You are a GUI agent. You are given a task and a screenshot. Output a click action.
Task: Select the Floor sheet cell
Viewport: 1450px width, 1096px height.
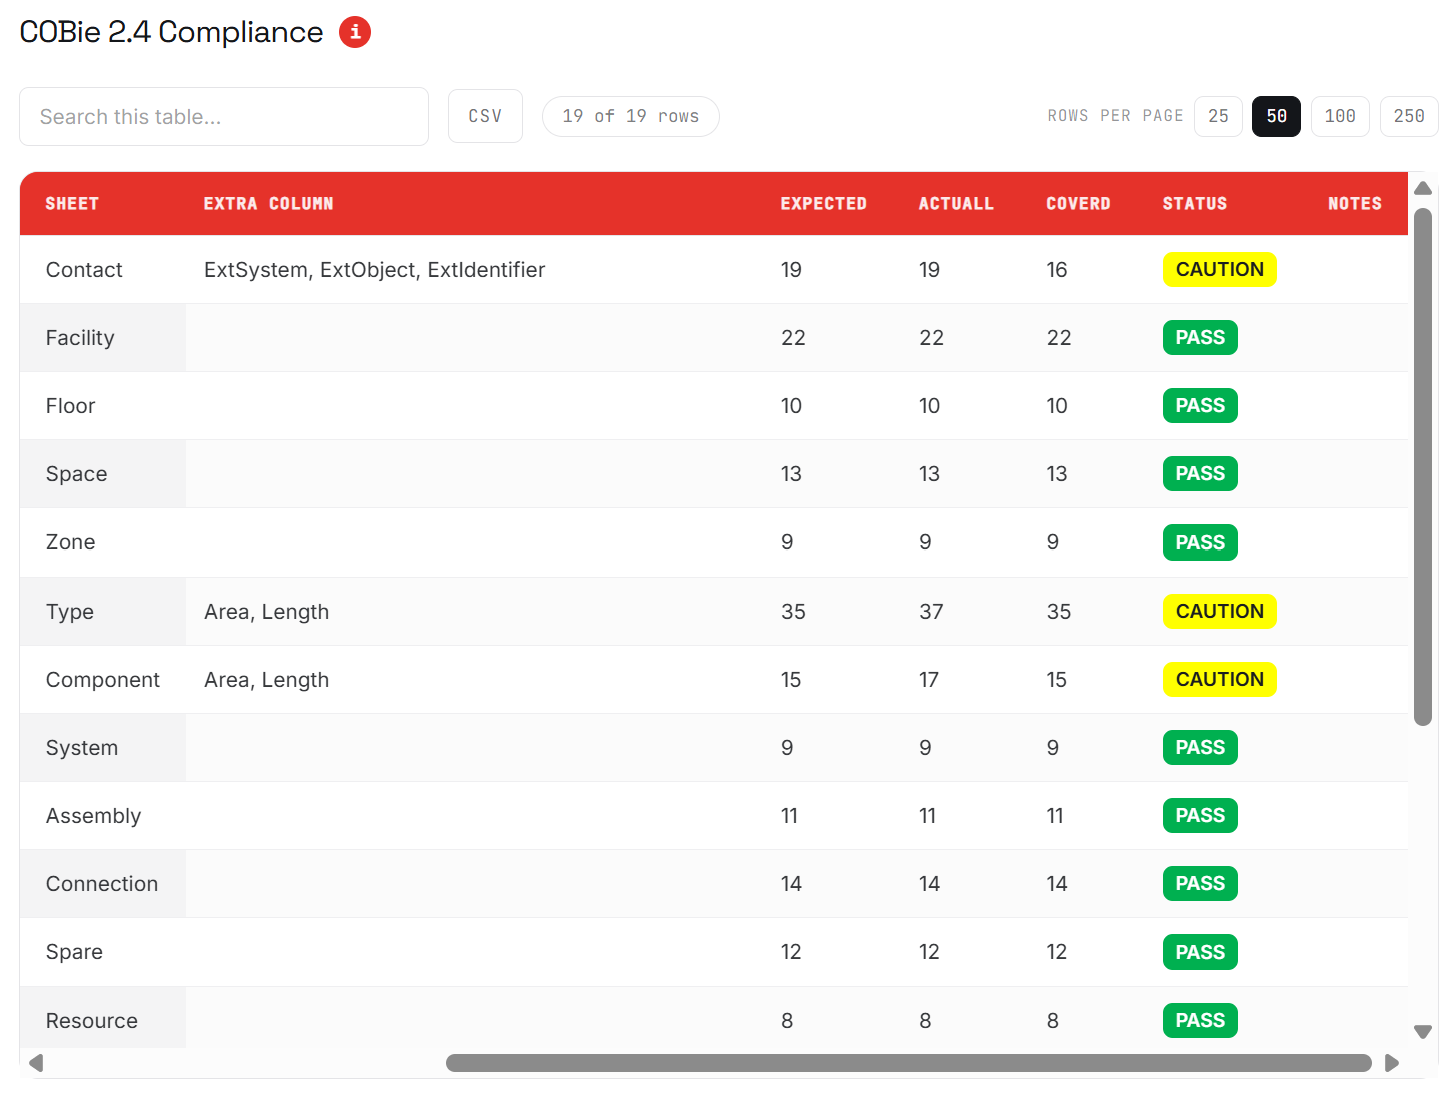click(103, 406)
